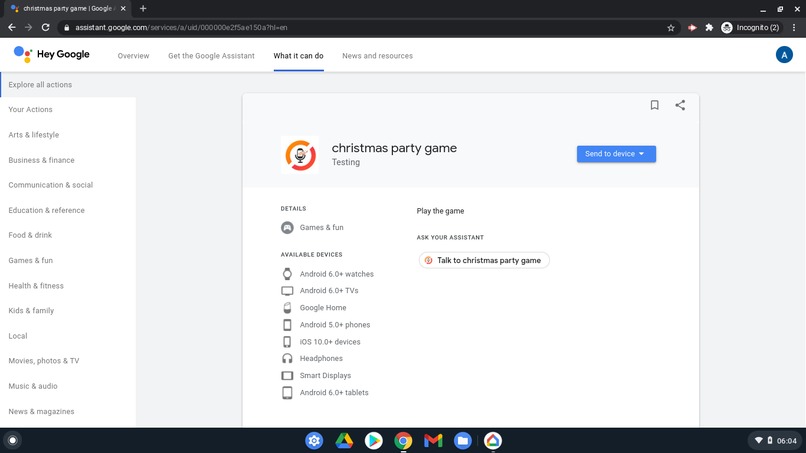Click the Hey Google logo
The height and width of the screenshot is (453, 806).
tap(51, 54)
